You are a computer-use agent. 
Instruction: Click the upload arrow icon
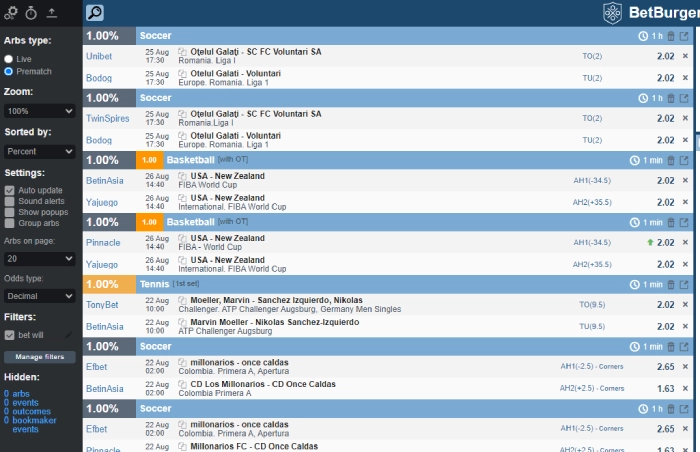click(x=52, y=13)
